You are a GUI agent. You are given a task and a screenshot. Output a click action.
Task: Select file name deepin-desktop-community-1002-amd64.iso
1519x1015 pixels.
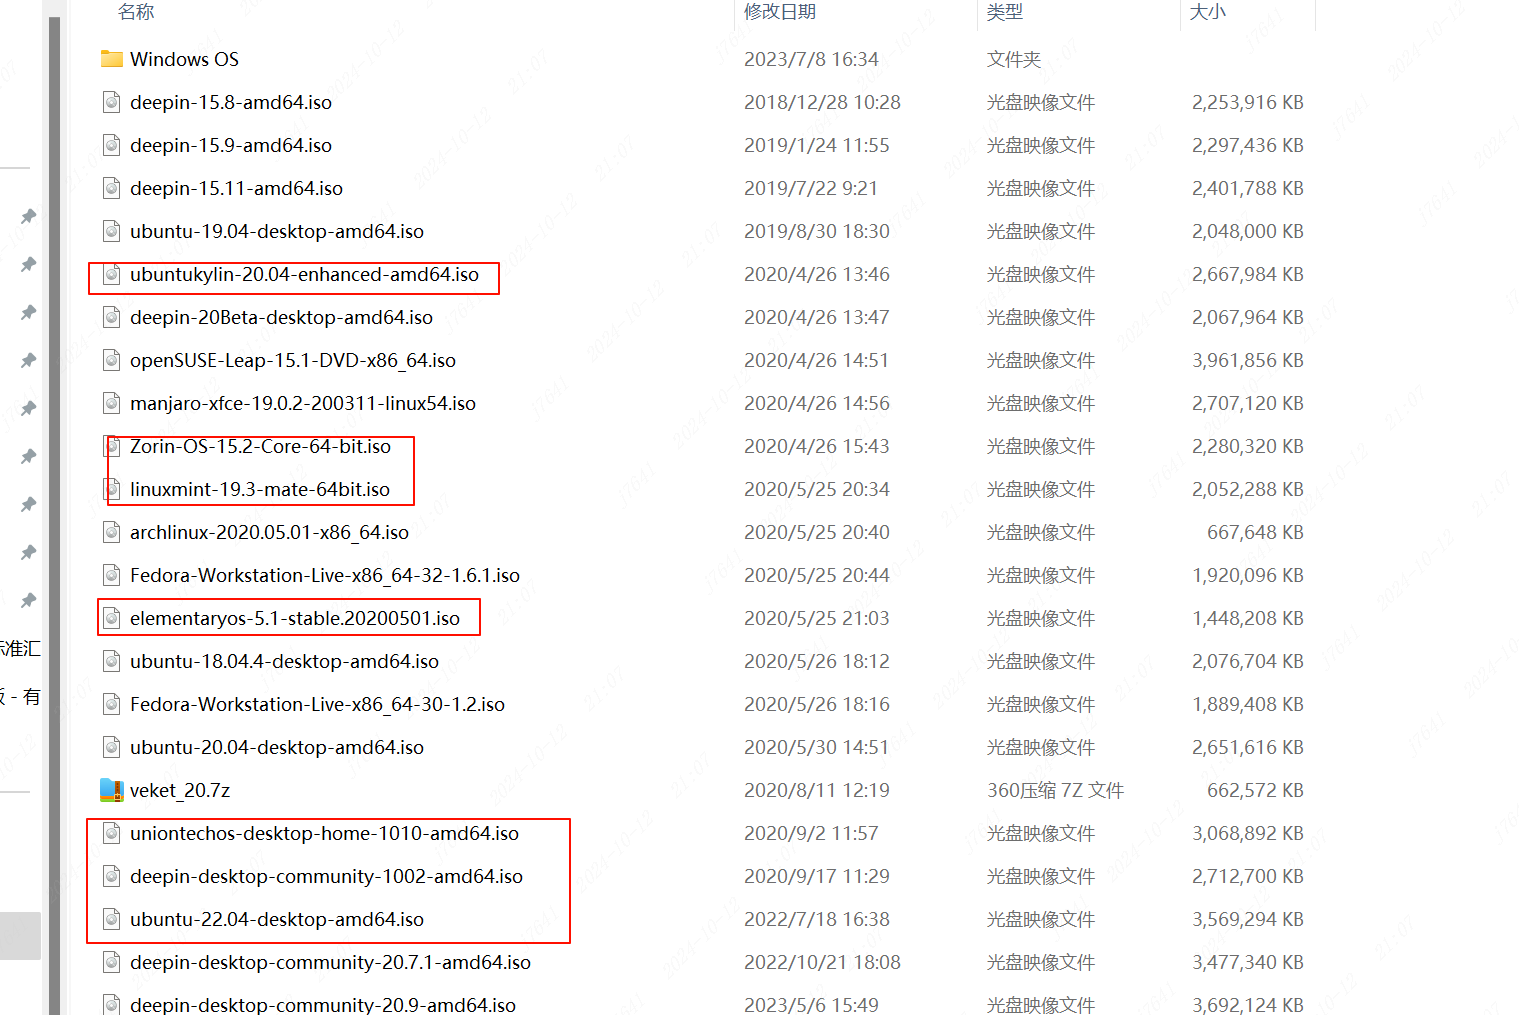326,876
